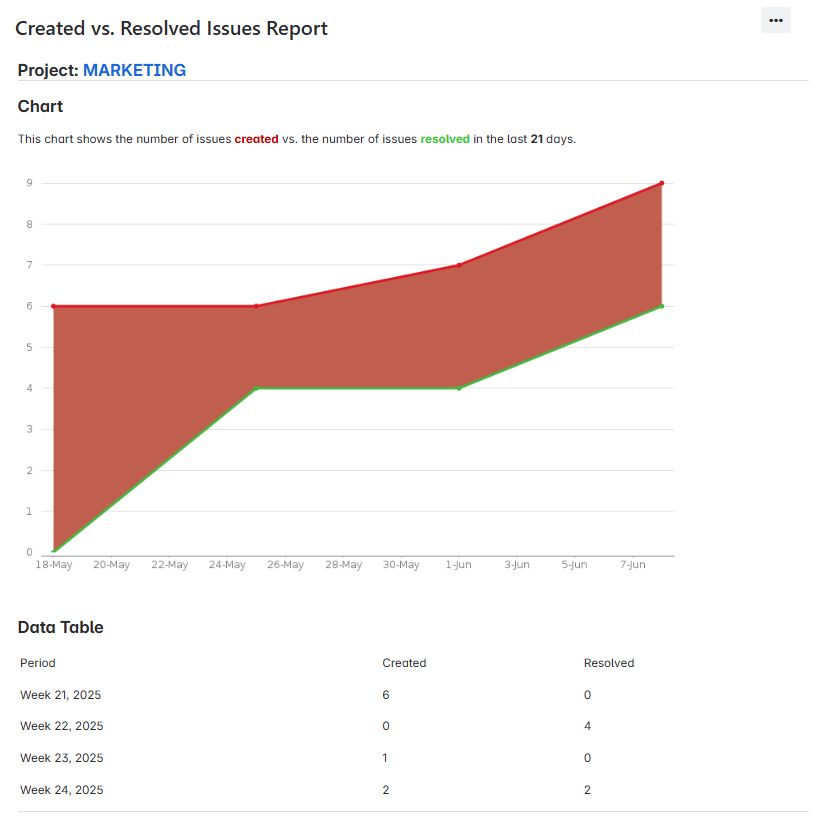Click the green data point on 24-May
The image size is (821, 818).
(x=255, y=388)
